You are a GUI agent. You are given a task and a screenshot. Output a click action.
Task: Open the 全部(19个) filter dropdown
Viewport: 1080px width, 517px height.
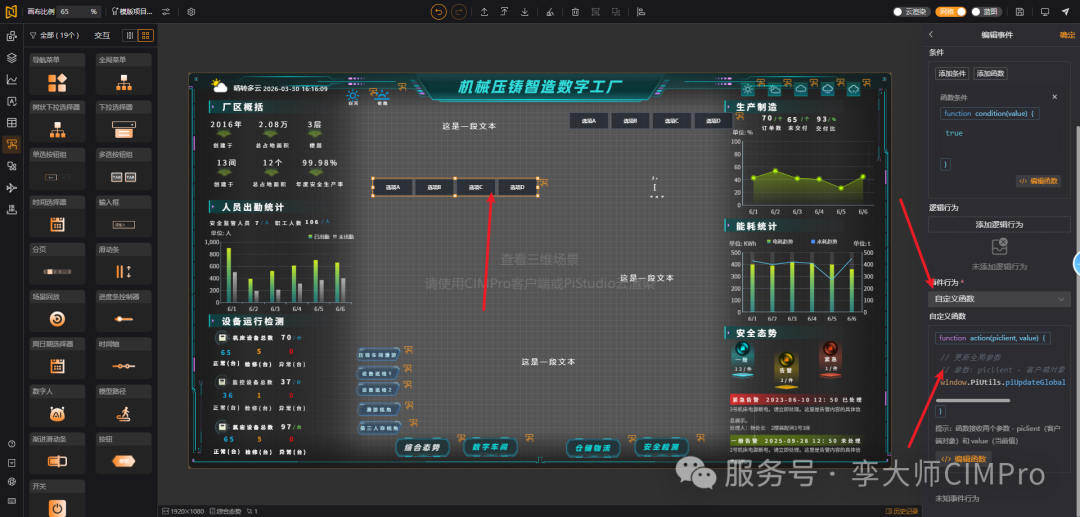(x=54, y=35)
